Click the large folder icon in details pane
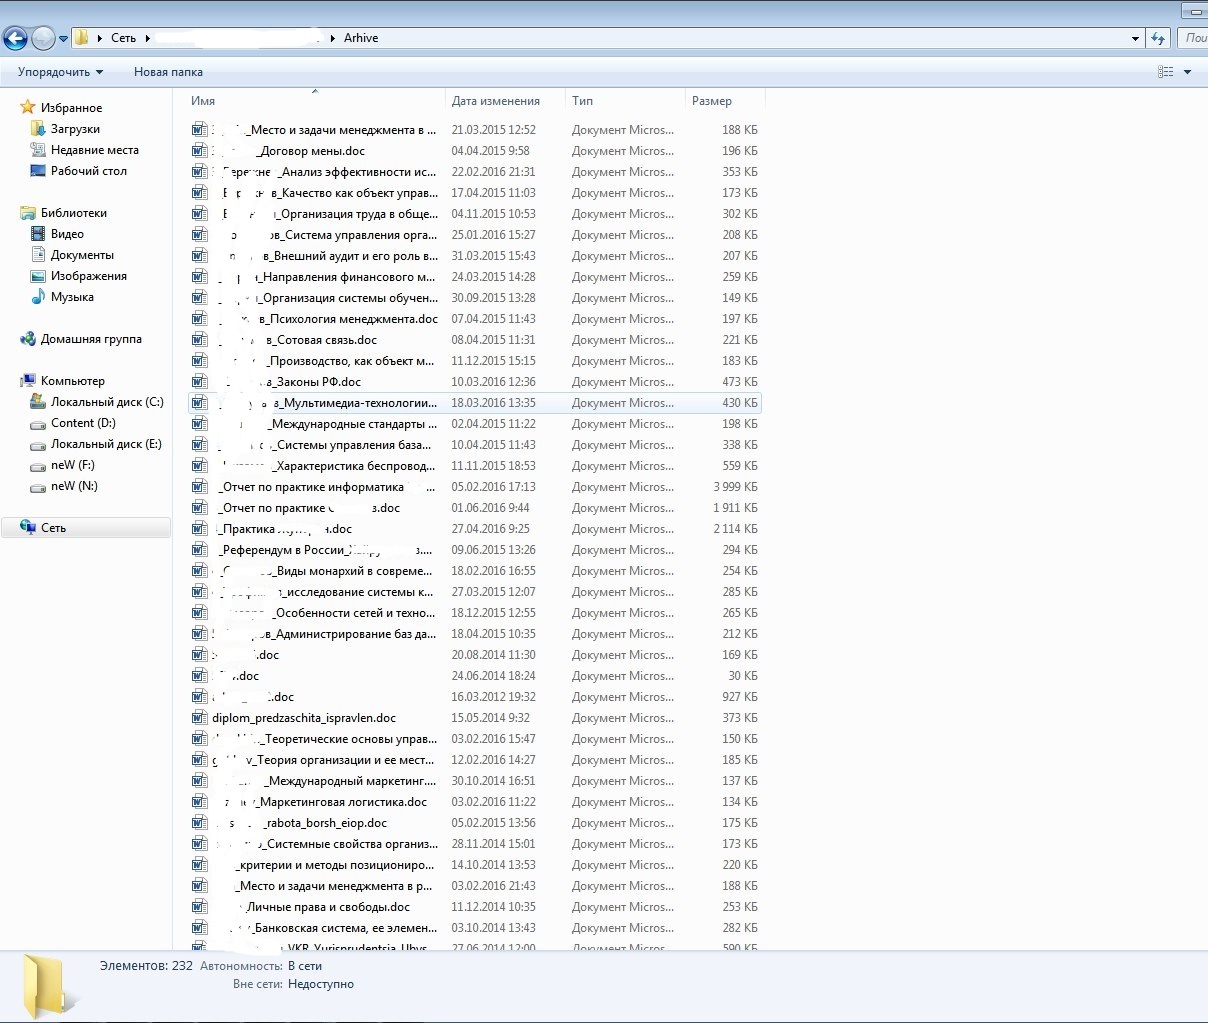 coord(48,986)
